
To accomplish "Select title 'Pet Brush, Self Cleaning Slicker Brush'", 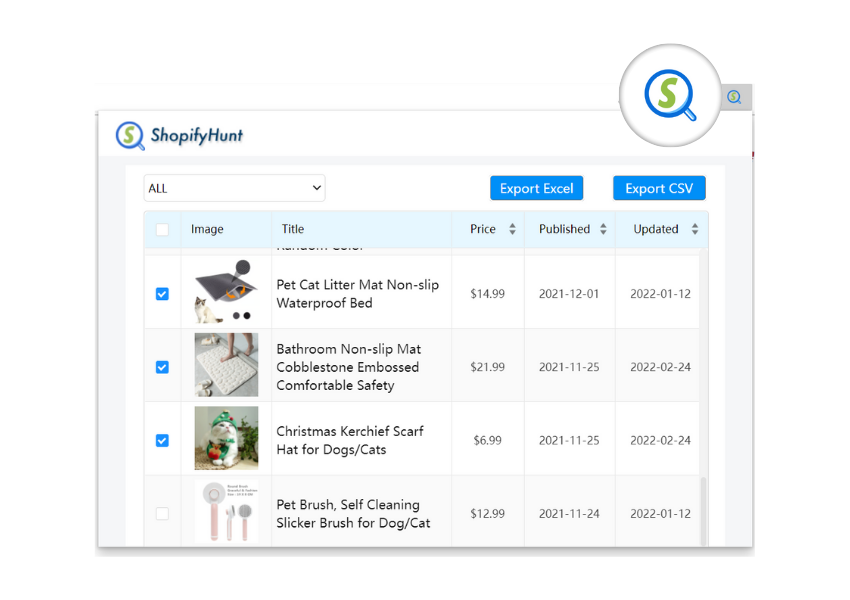I will pyautogui.click(x=353, y=514).
